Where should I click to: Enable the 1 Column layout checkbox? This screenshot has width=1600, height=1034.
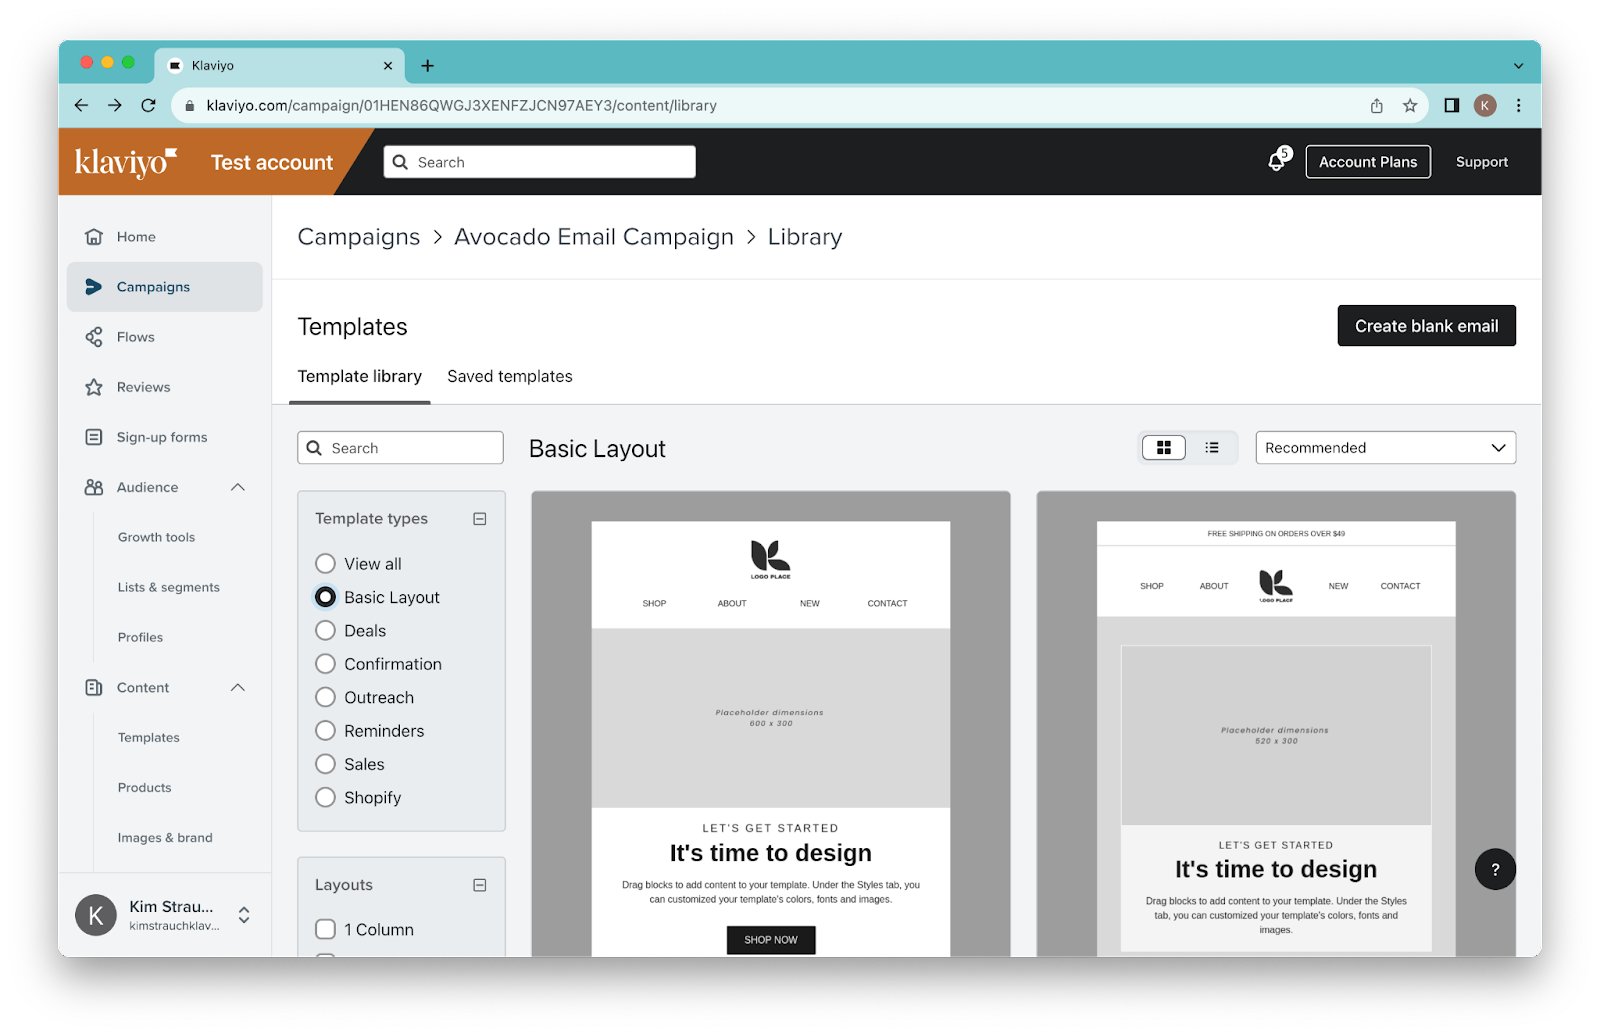click(325, 929)
